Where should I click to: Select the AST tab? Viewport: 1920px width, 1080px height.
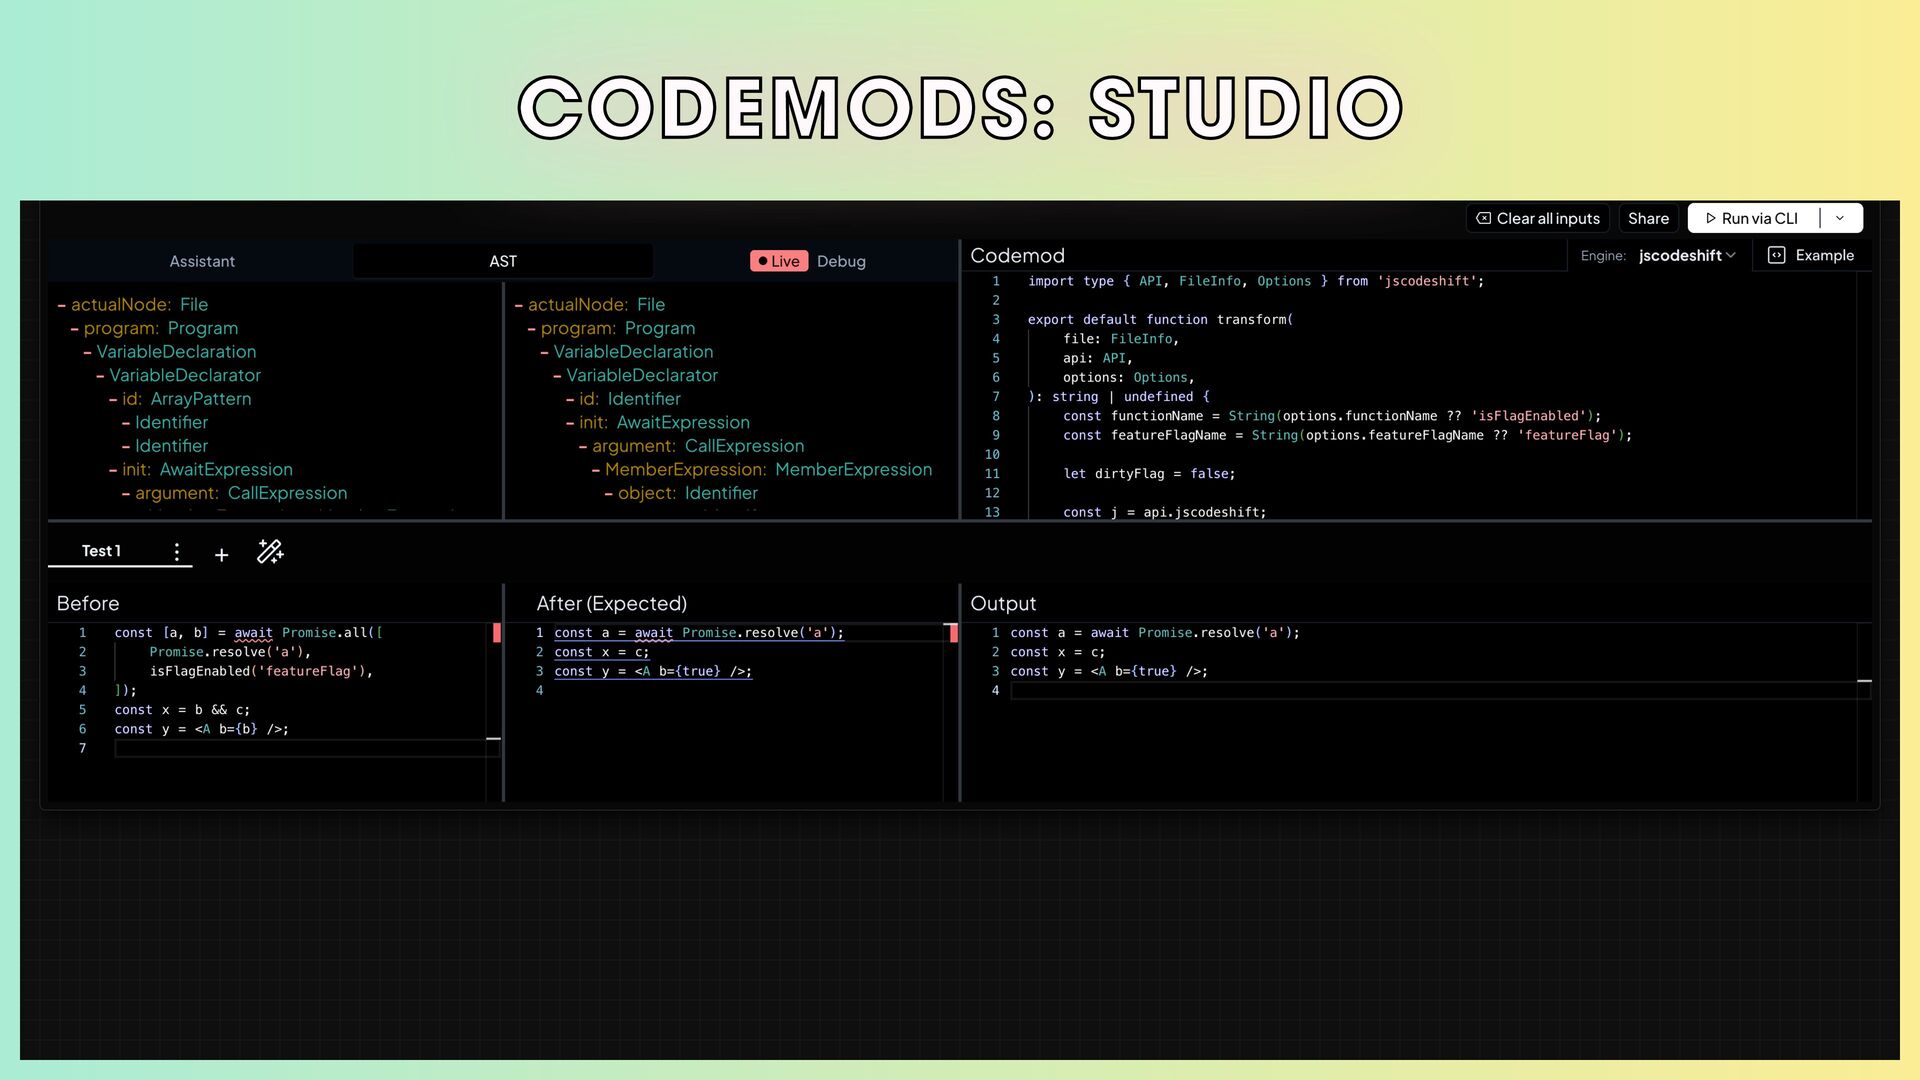[503, 261]
